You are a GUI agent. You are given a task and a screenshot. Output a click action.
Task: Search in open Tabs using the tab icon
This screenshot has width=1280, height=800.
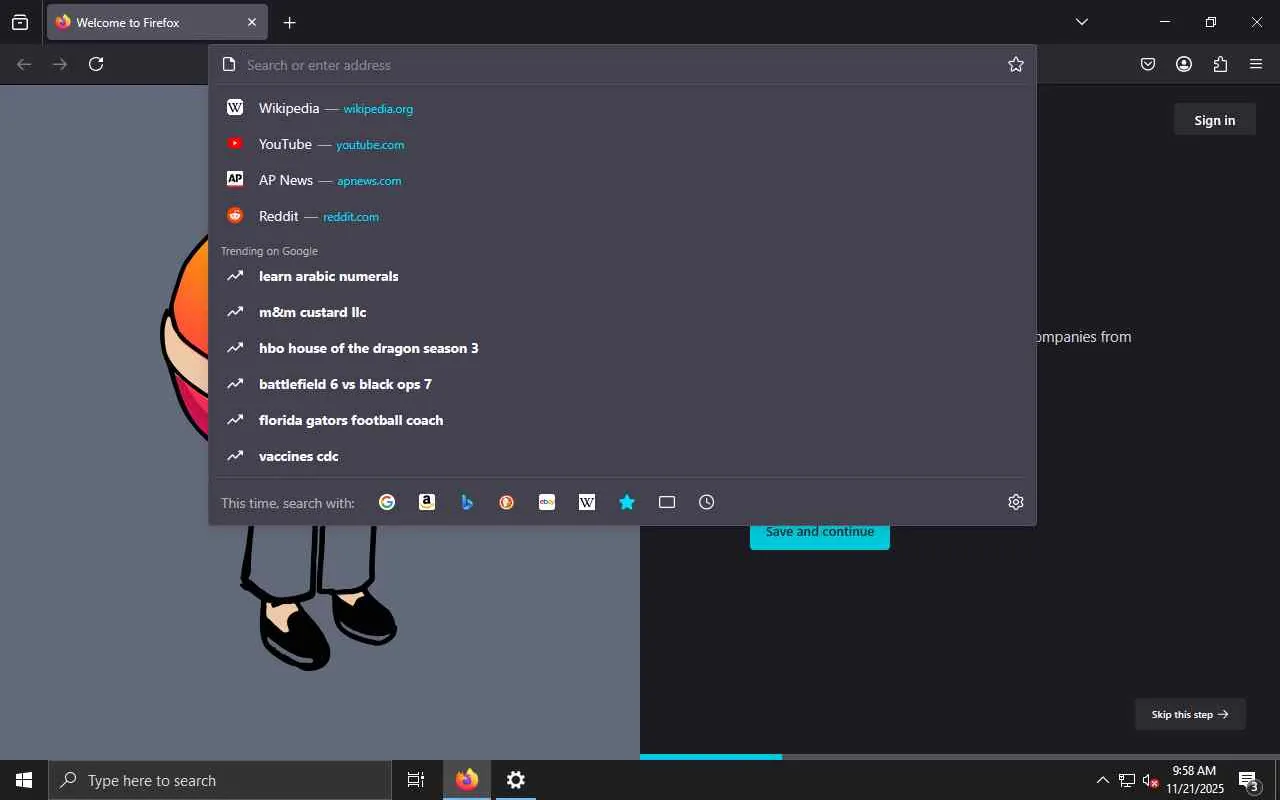coord(667,502)
